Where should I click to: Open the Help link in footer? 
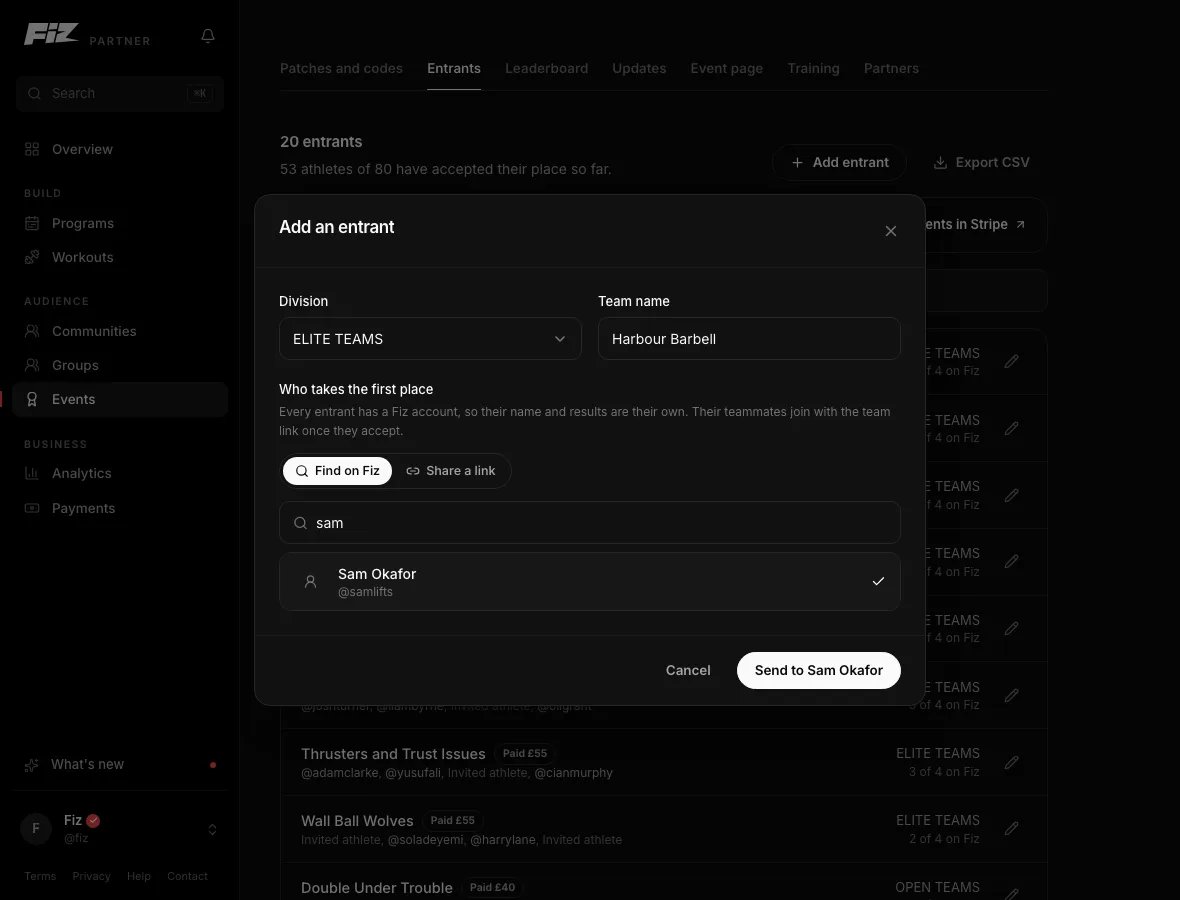[x=138, y=877]
